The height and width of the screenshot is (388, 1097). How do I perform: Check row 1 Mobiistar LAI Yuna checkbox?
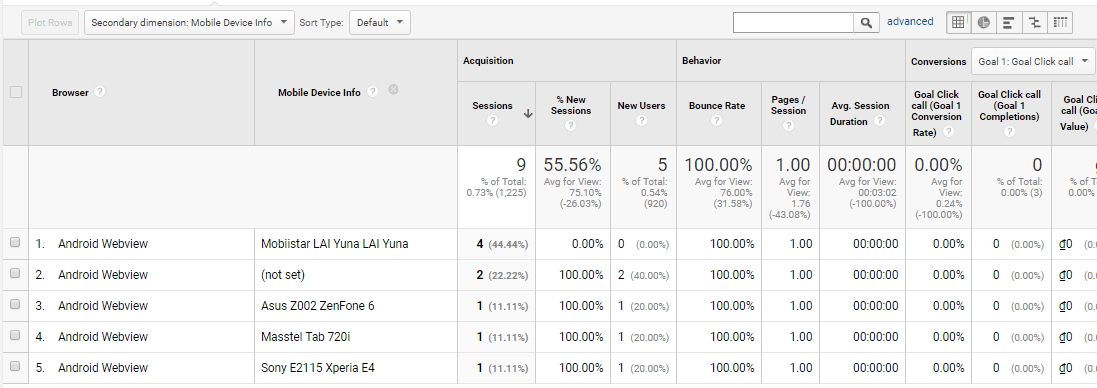pos(15,243)
